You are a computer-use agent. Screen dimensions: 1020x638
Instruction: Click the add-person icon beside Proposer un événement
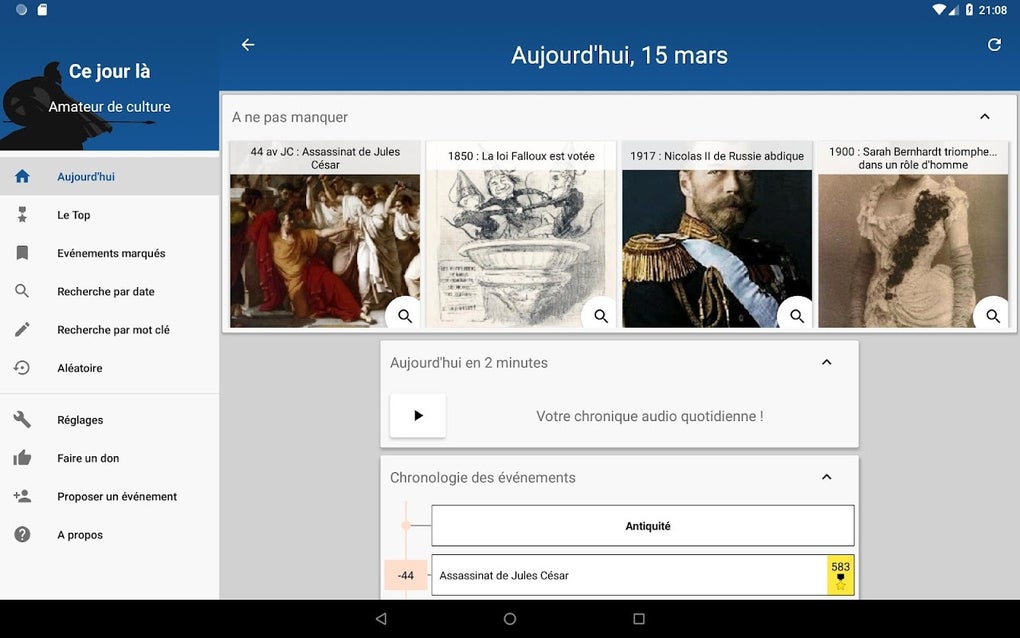click(22, 496)
